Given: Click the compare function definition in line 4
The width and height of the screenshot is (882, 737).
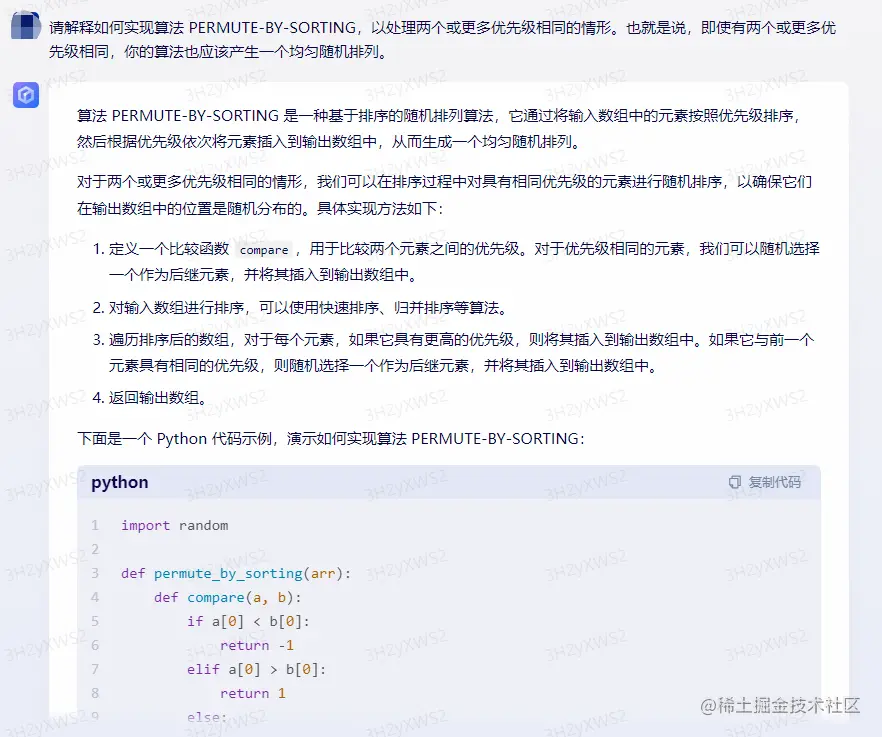Looking at the screenshot, I should click(x=216, y=597).
